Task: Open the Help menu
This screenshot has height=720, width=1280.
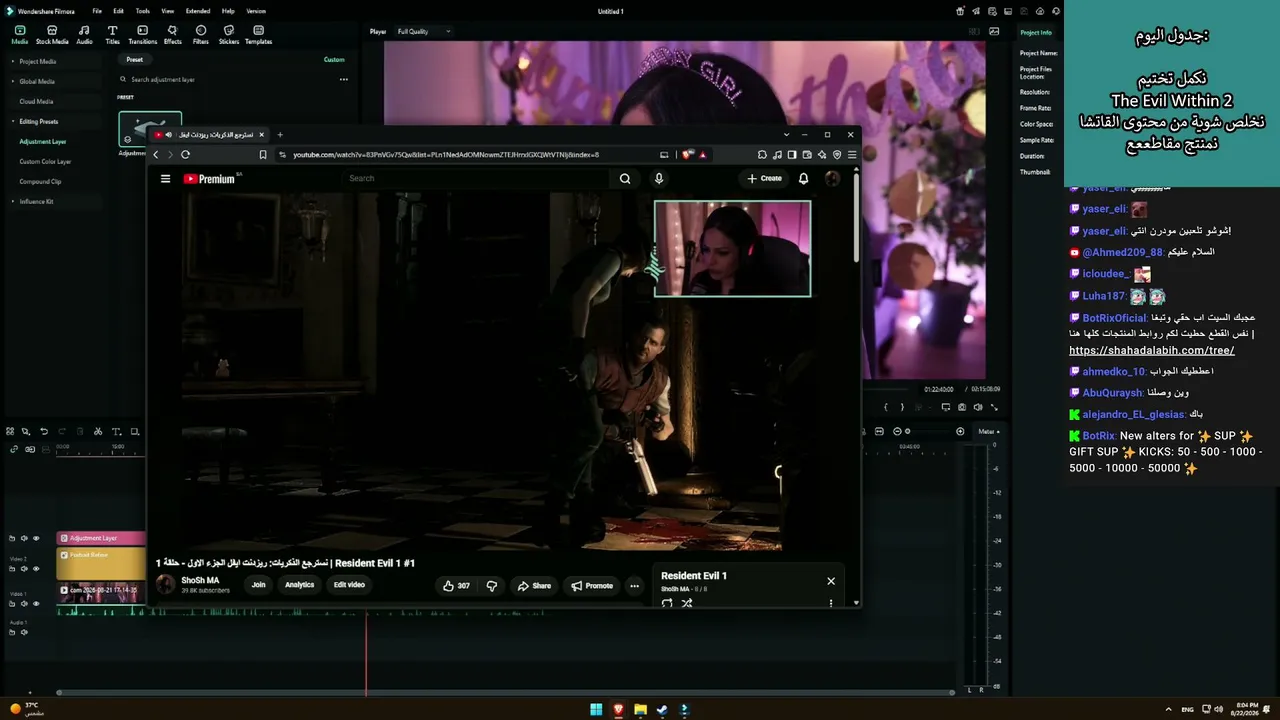Action: [x=228, y=11]
